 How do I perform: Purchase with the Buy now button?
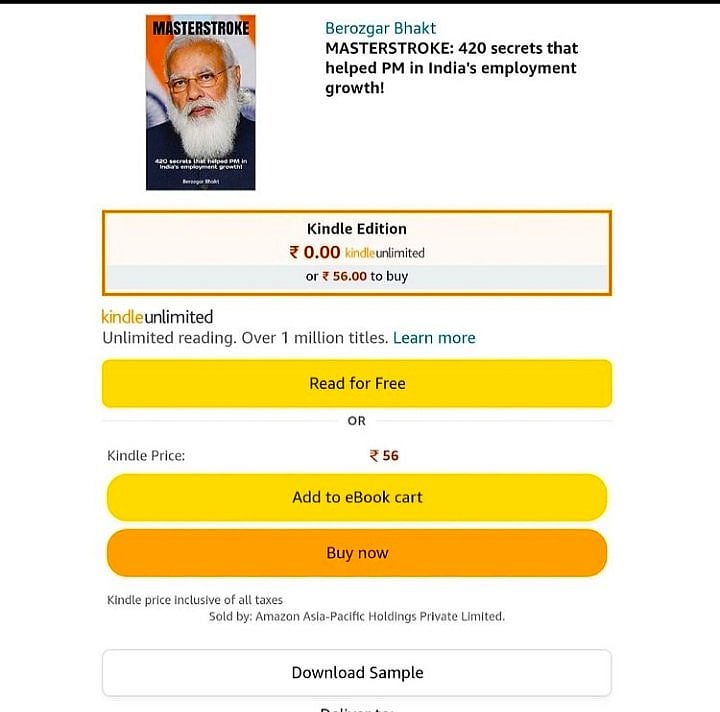coord(357,553)
